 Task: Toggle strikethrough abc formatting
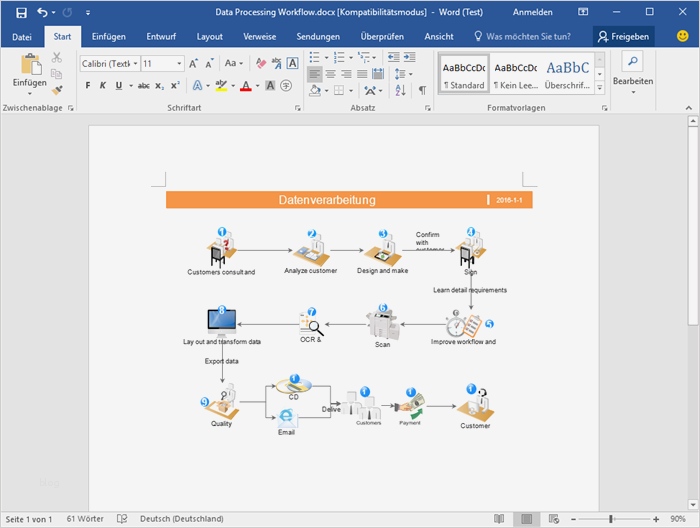click(x=143, y=86)
